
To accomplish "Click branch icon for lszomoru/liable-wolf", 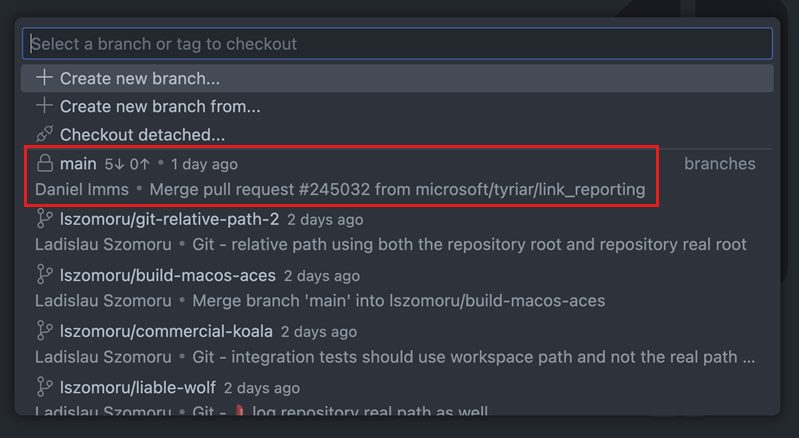I will [44, 387].
